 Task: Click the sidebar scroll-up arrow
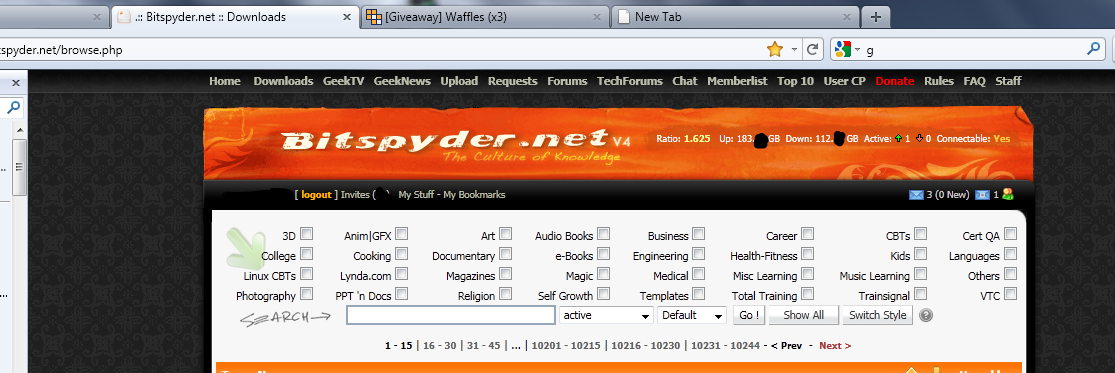coord(19,130)
